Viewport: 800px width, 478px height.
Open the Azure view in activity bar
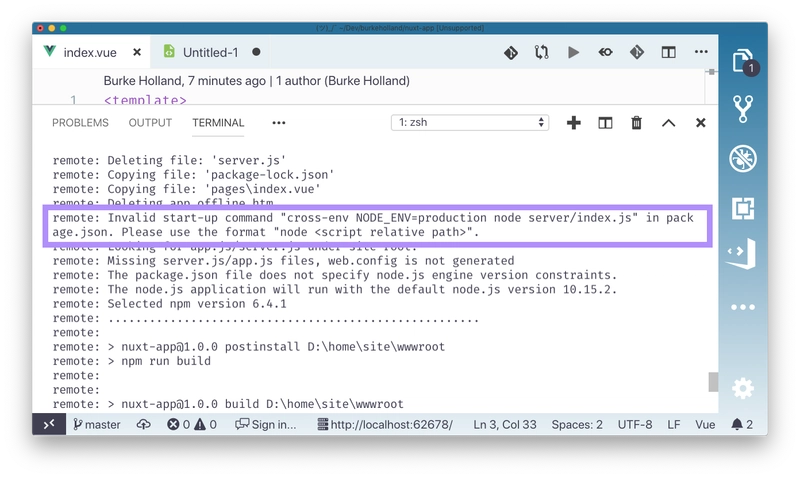(742, 256)
